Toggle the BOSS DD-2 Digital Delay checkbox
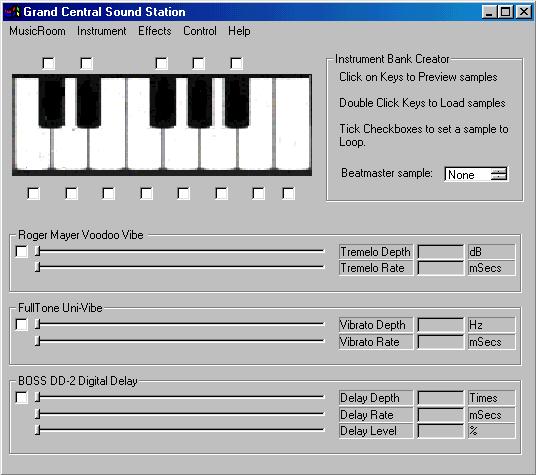Image resolution: width=536 pixels, height=475 pixels. tap(22, 397)
